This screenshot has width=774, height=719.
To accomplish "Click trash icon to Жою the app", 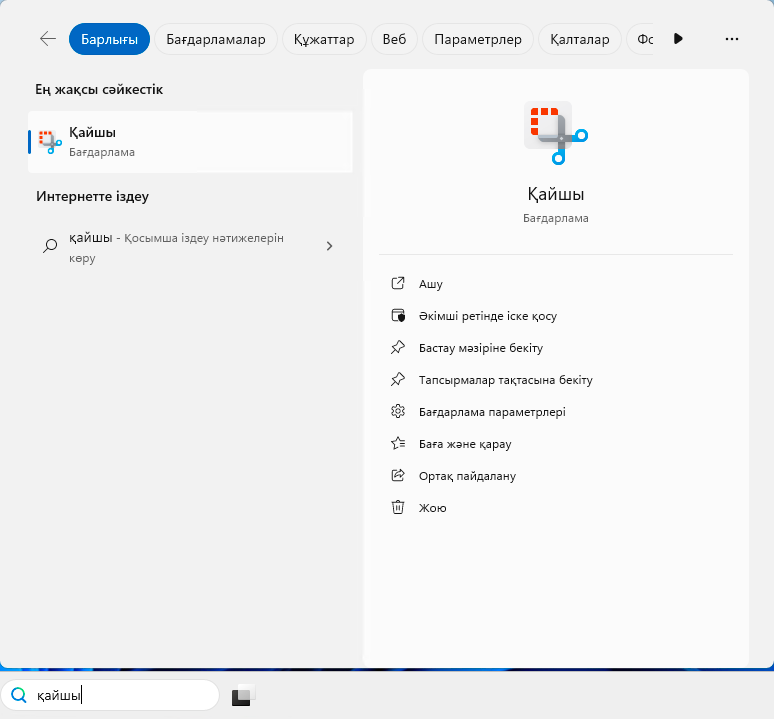I will 398,508.
